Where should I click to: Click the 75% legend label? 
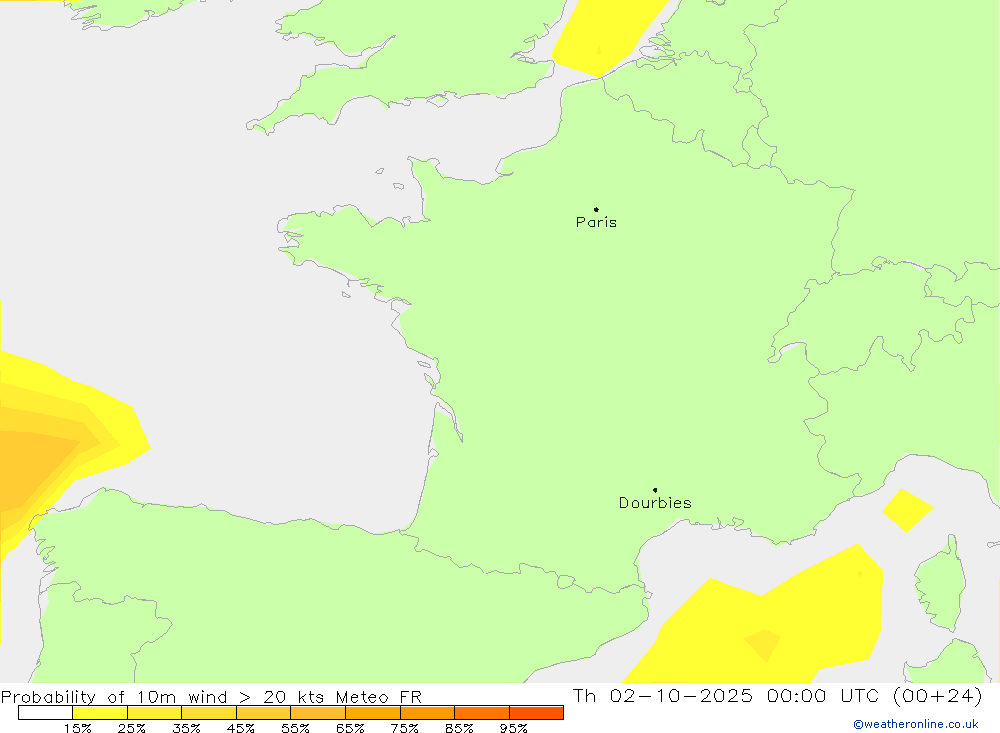(404, 728)
